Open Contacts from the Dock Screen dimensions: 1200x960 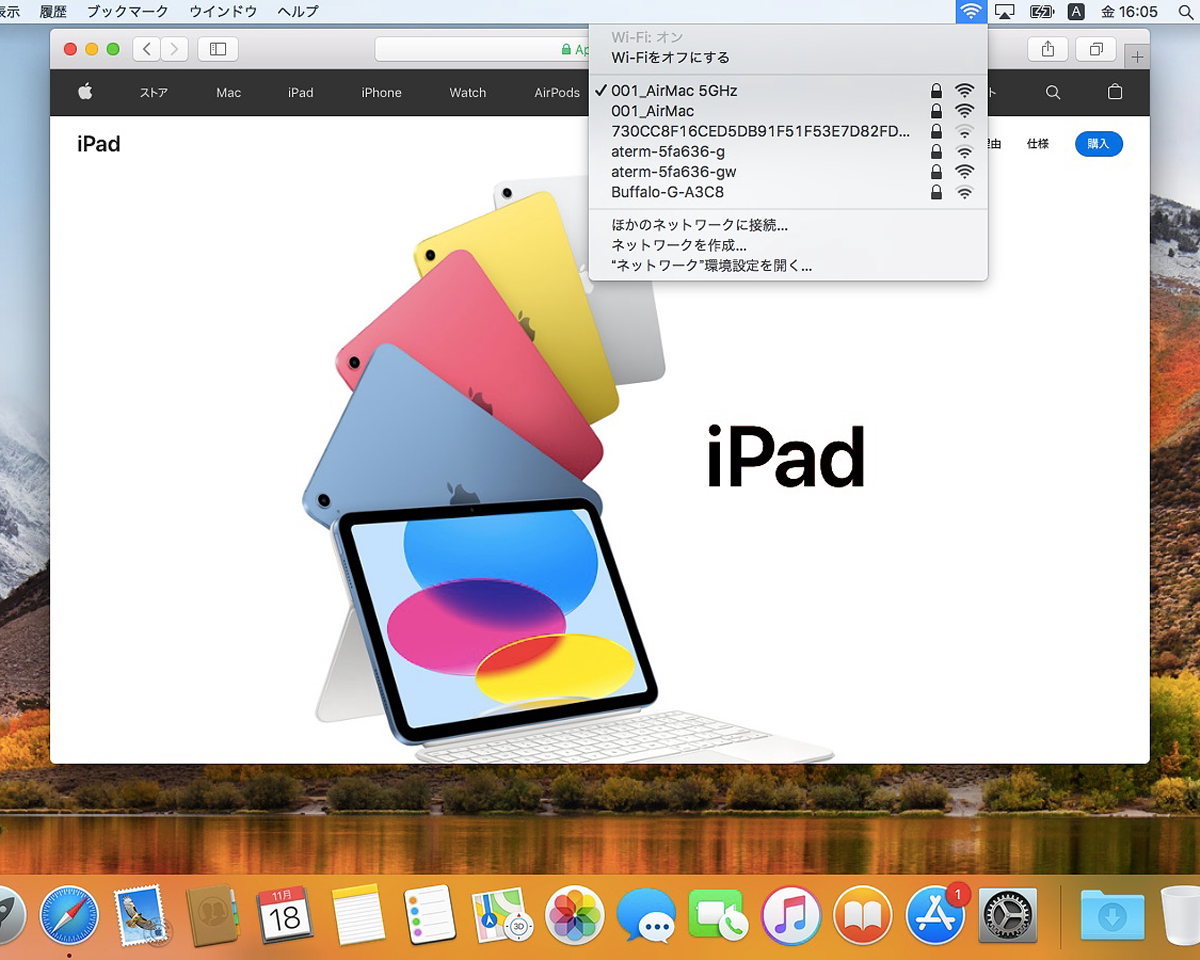[x=212, y=916]
